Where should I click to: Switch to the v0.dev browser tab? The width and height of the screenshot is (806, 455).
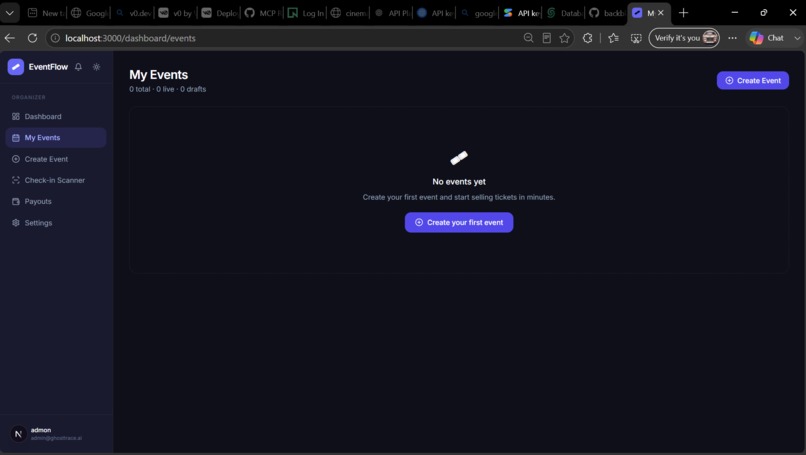click(x=133, y=13)
